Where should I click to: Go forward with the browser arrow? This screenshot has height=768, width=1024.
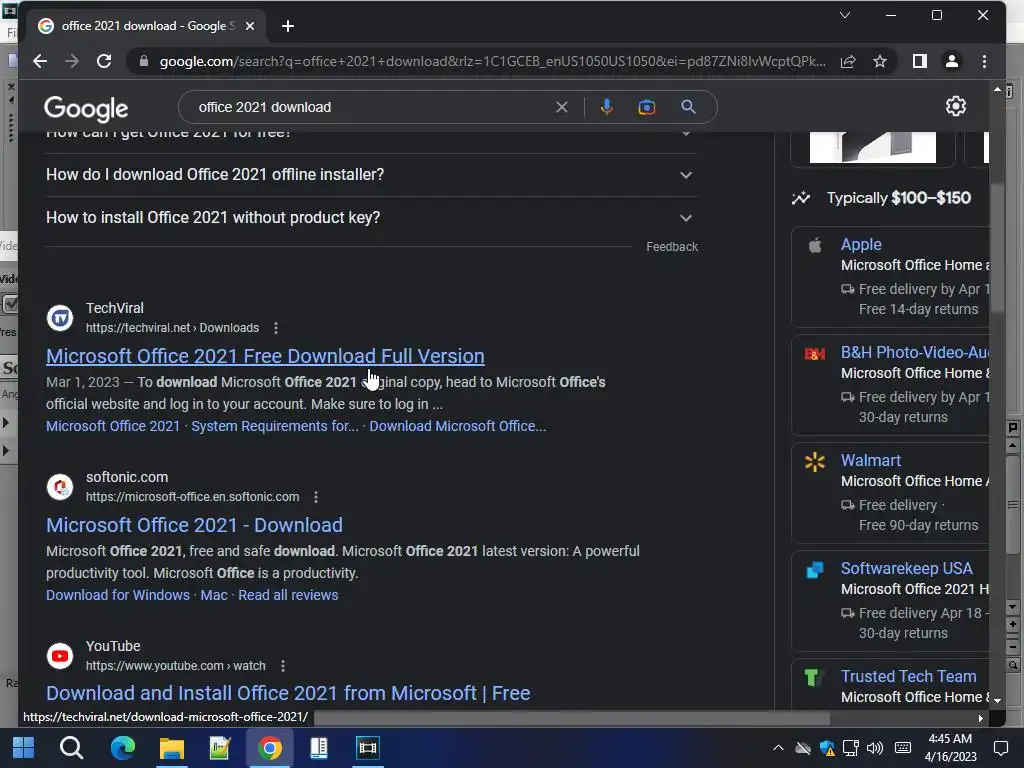click(72, 61)
